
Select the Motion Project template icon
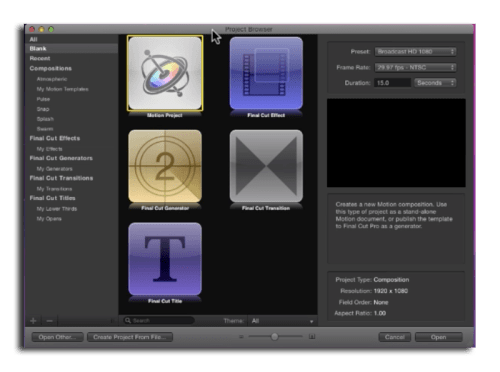[x=165, y=73]
